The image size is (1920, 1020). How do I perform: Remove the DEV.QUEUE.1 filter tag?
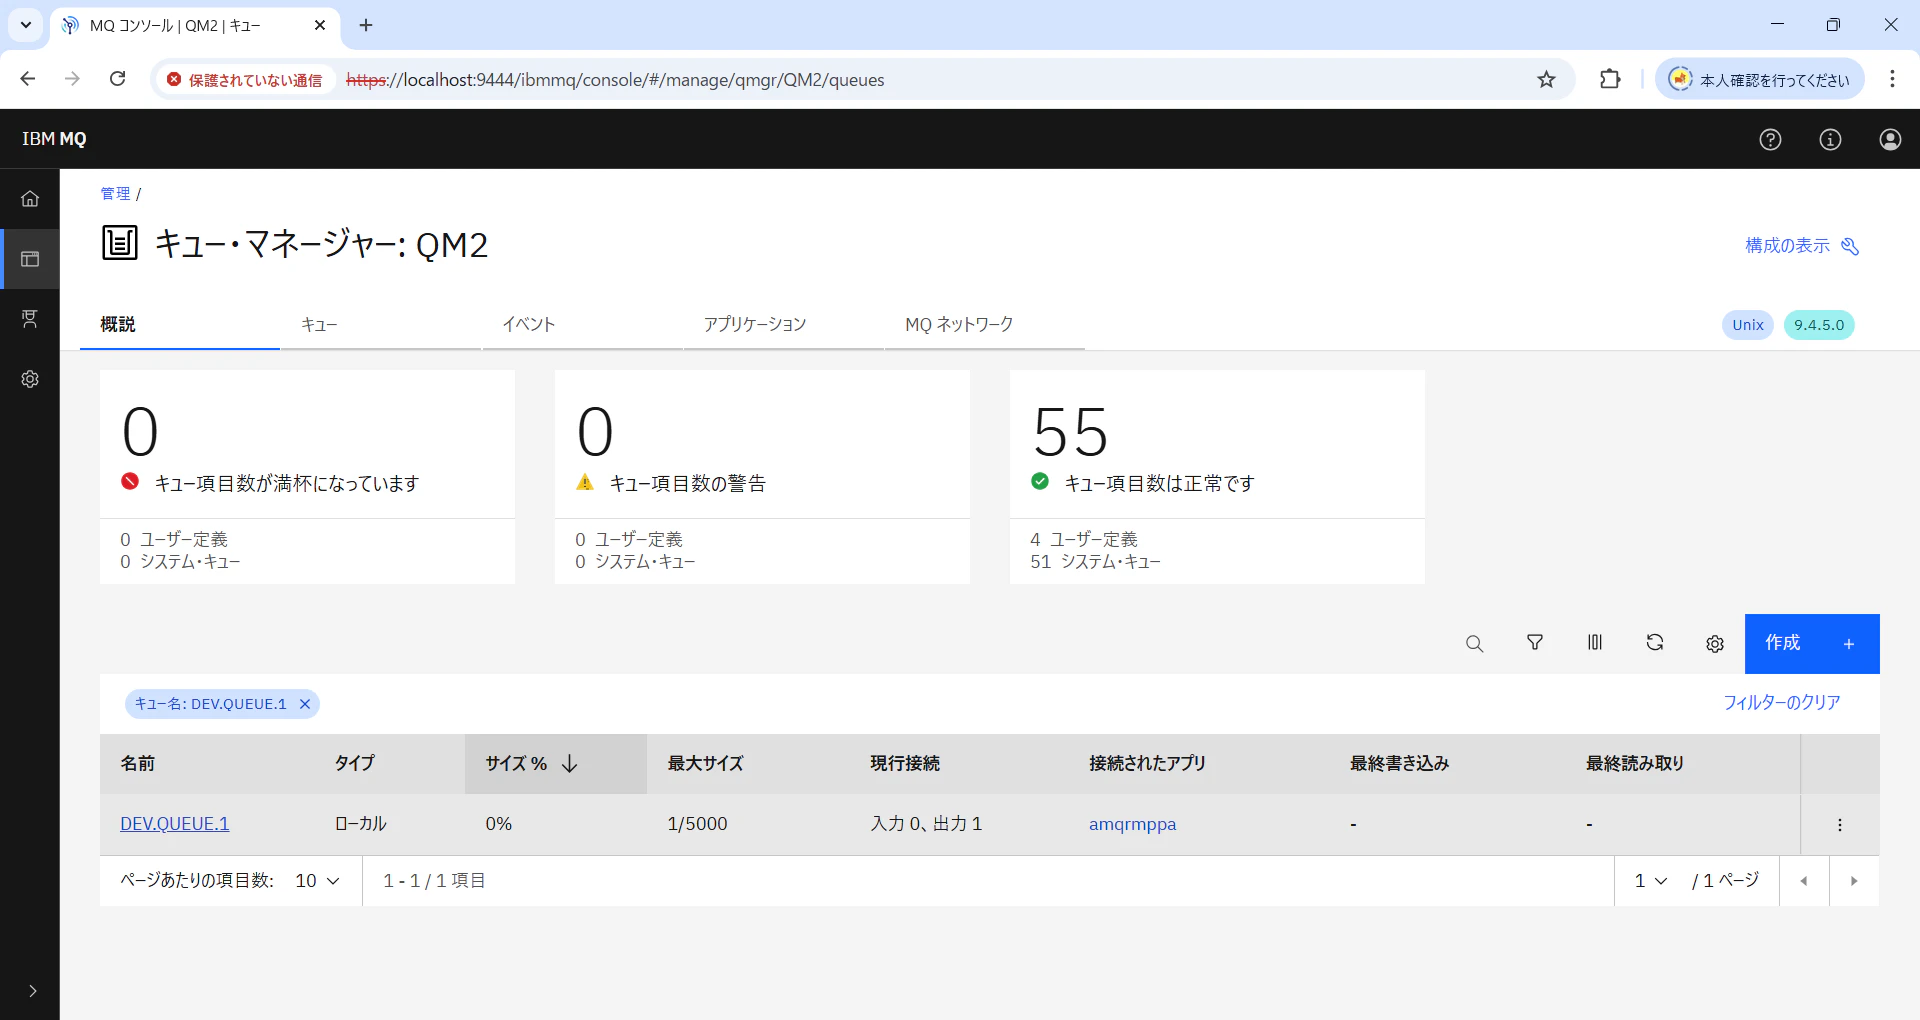305,704
